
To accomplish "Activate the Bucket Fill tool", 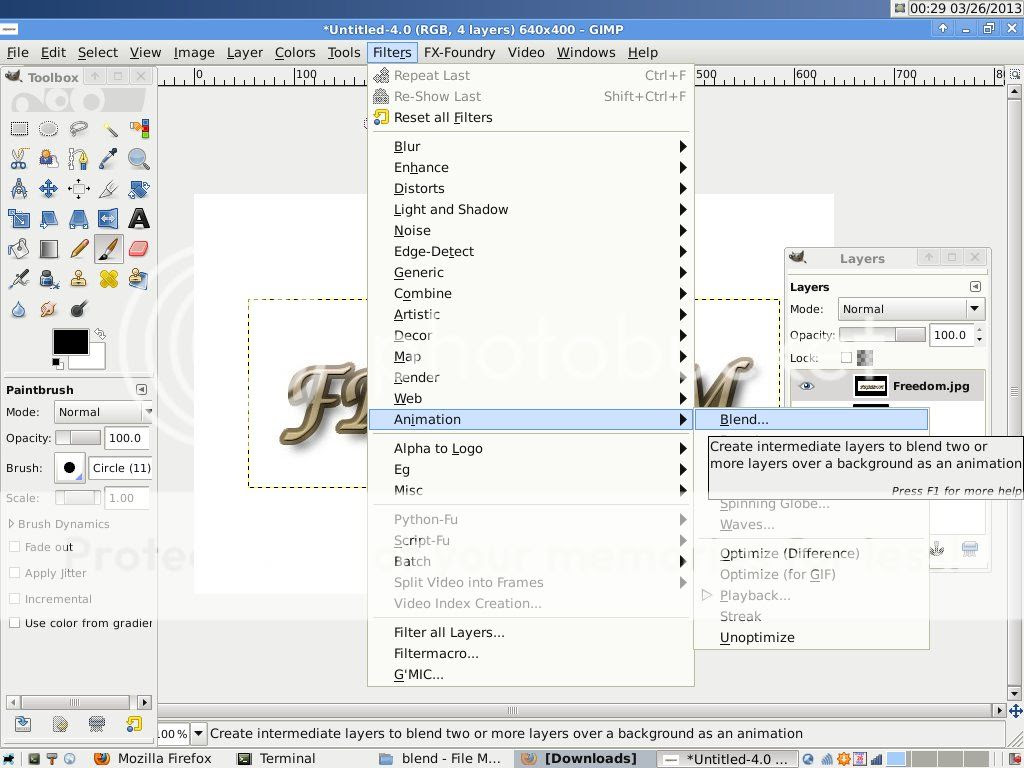I will pos(19,249).
